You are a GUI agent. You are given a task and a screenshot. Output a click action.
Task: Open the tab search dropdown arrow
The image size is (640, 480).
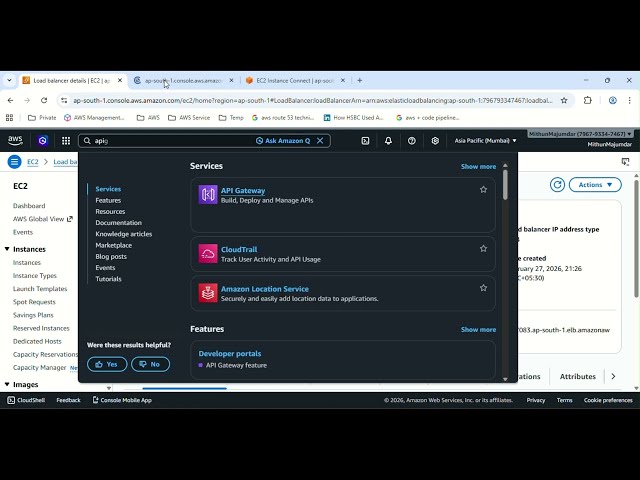tap(9, 80)
